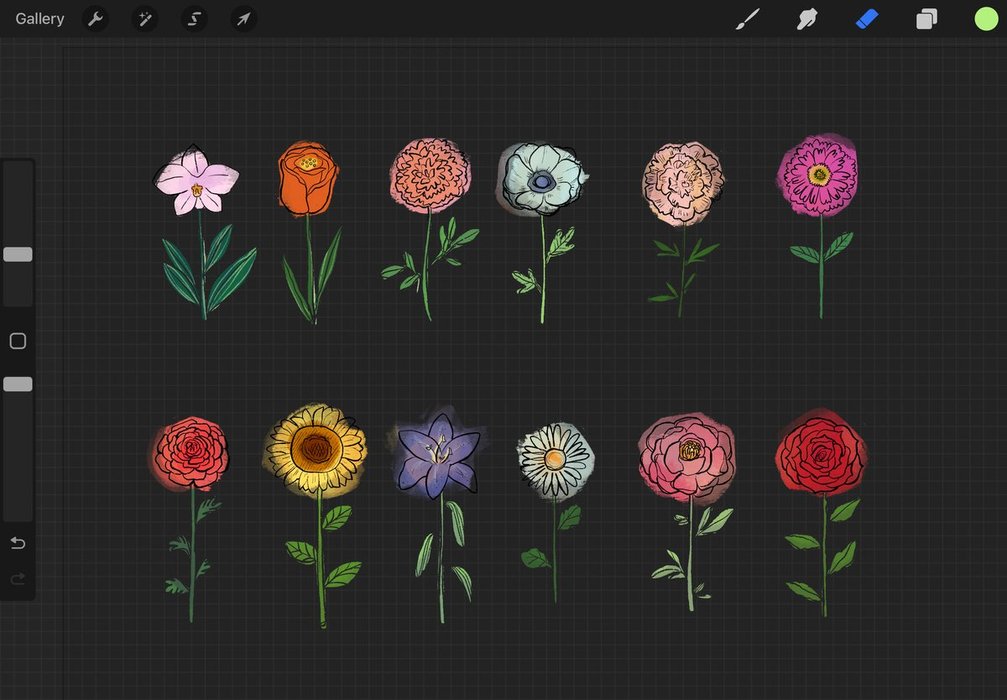
Task: Open the Adjustments magic wand menu
Action: pos(145,19)
